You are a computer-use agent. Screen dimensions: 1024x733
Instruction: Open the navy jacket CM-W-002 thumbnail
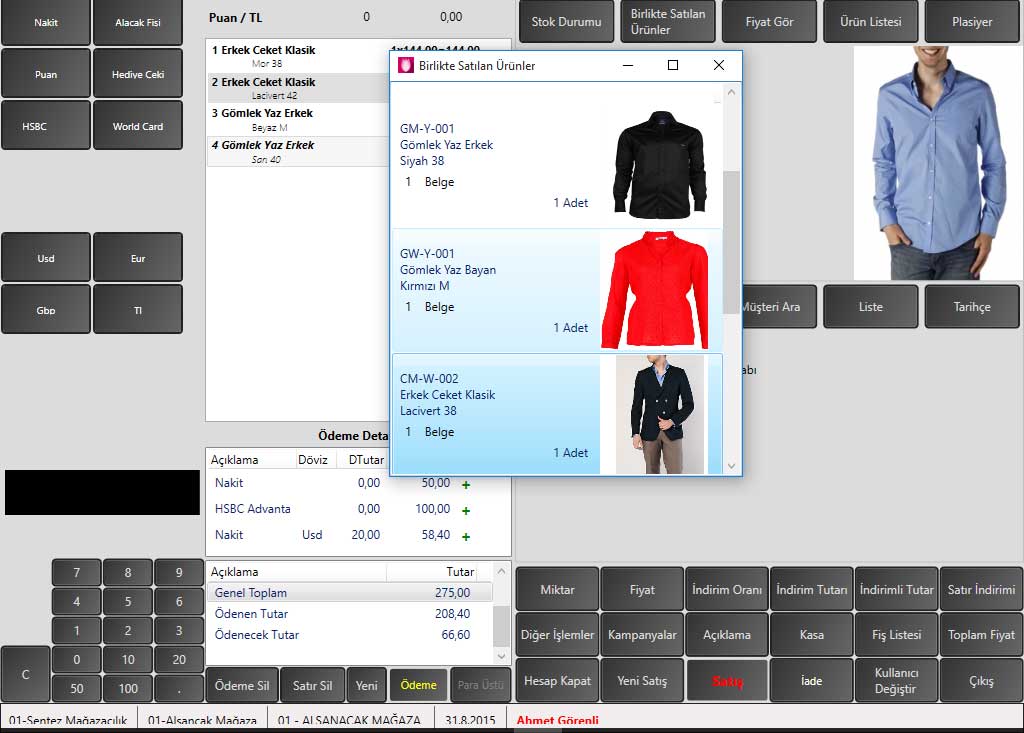click(x=660, y=414)
